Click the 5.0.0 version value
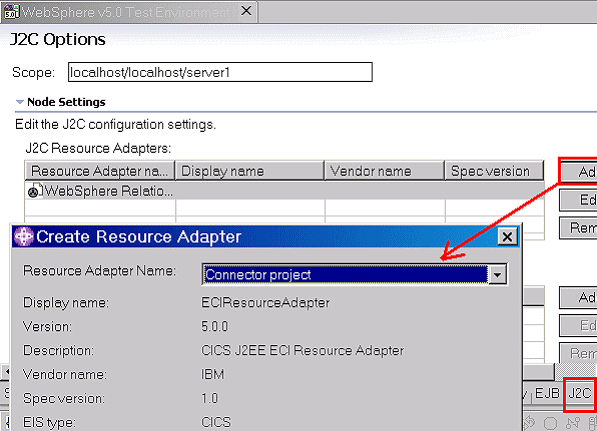597x431 pixels. (x=215, y=326)
